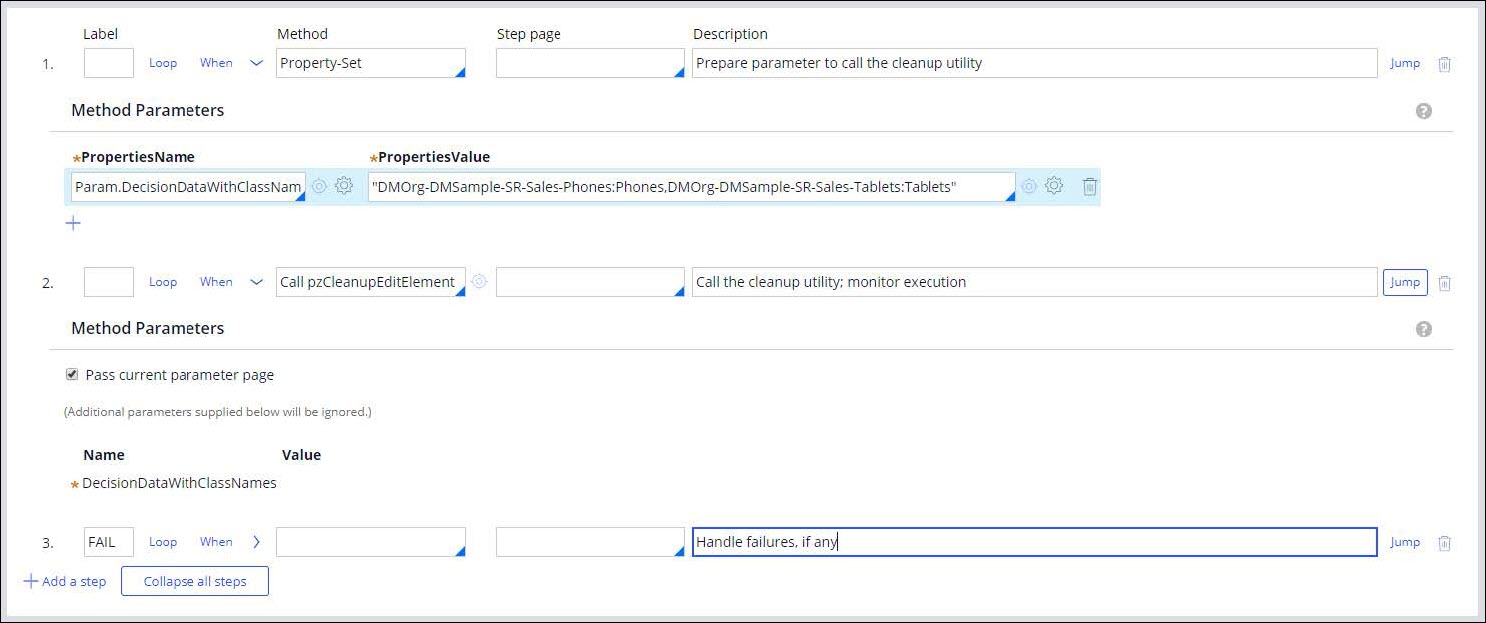Remove the PropertiesName row with trash icon
Viewport: 1486px width, 623px height.
click(x=1090, y=187)
